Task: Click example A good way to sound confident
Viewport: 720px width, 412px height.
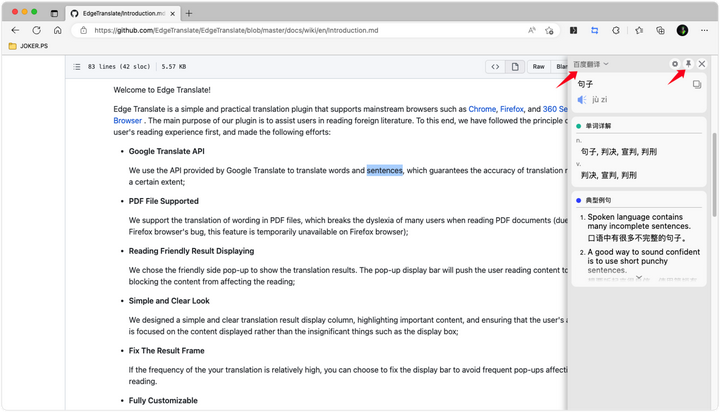Action: point(643,261)
